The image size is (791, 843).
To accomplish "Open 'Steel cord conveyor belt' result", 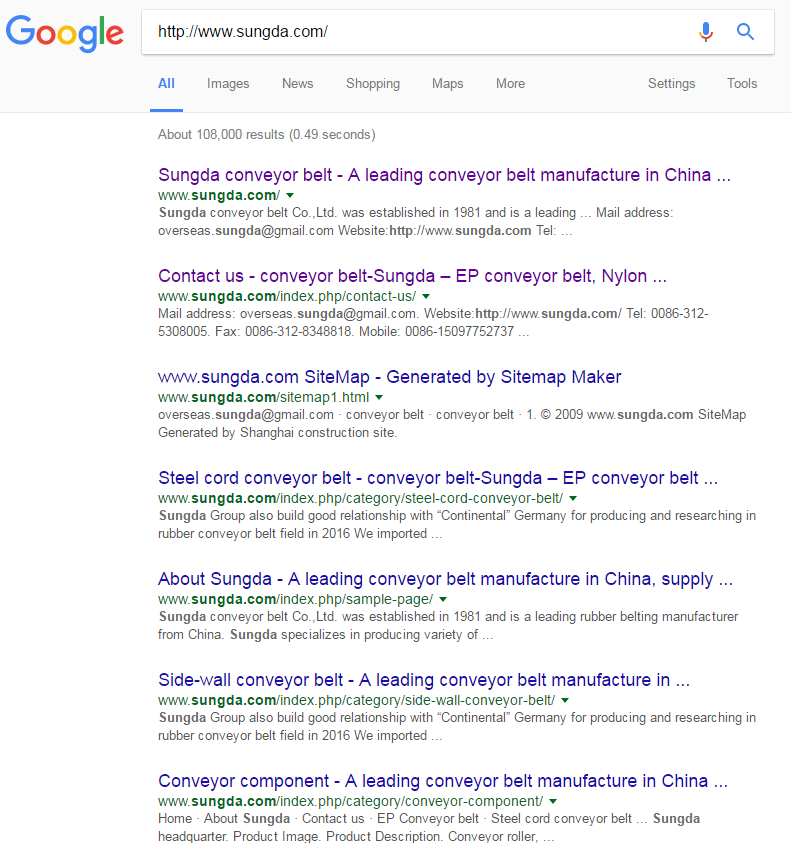I will [438, 478].
